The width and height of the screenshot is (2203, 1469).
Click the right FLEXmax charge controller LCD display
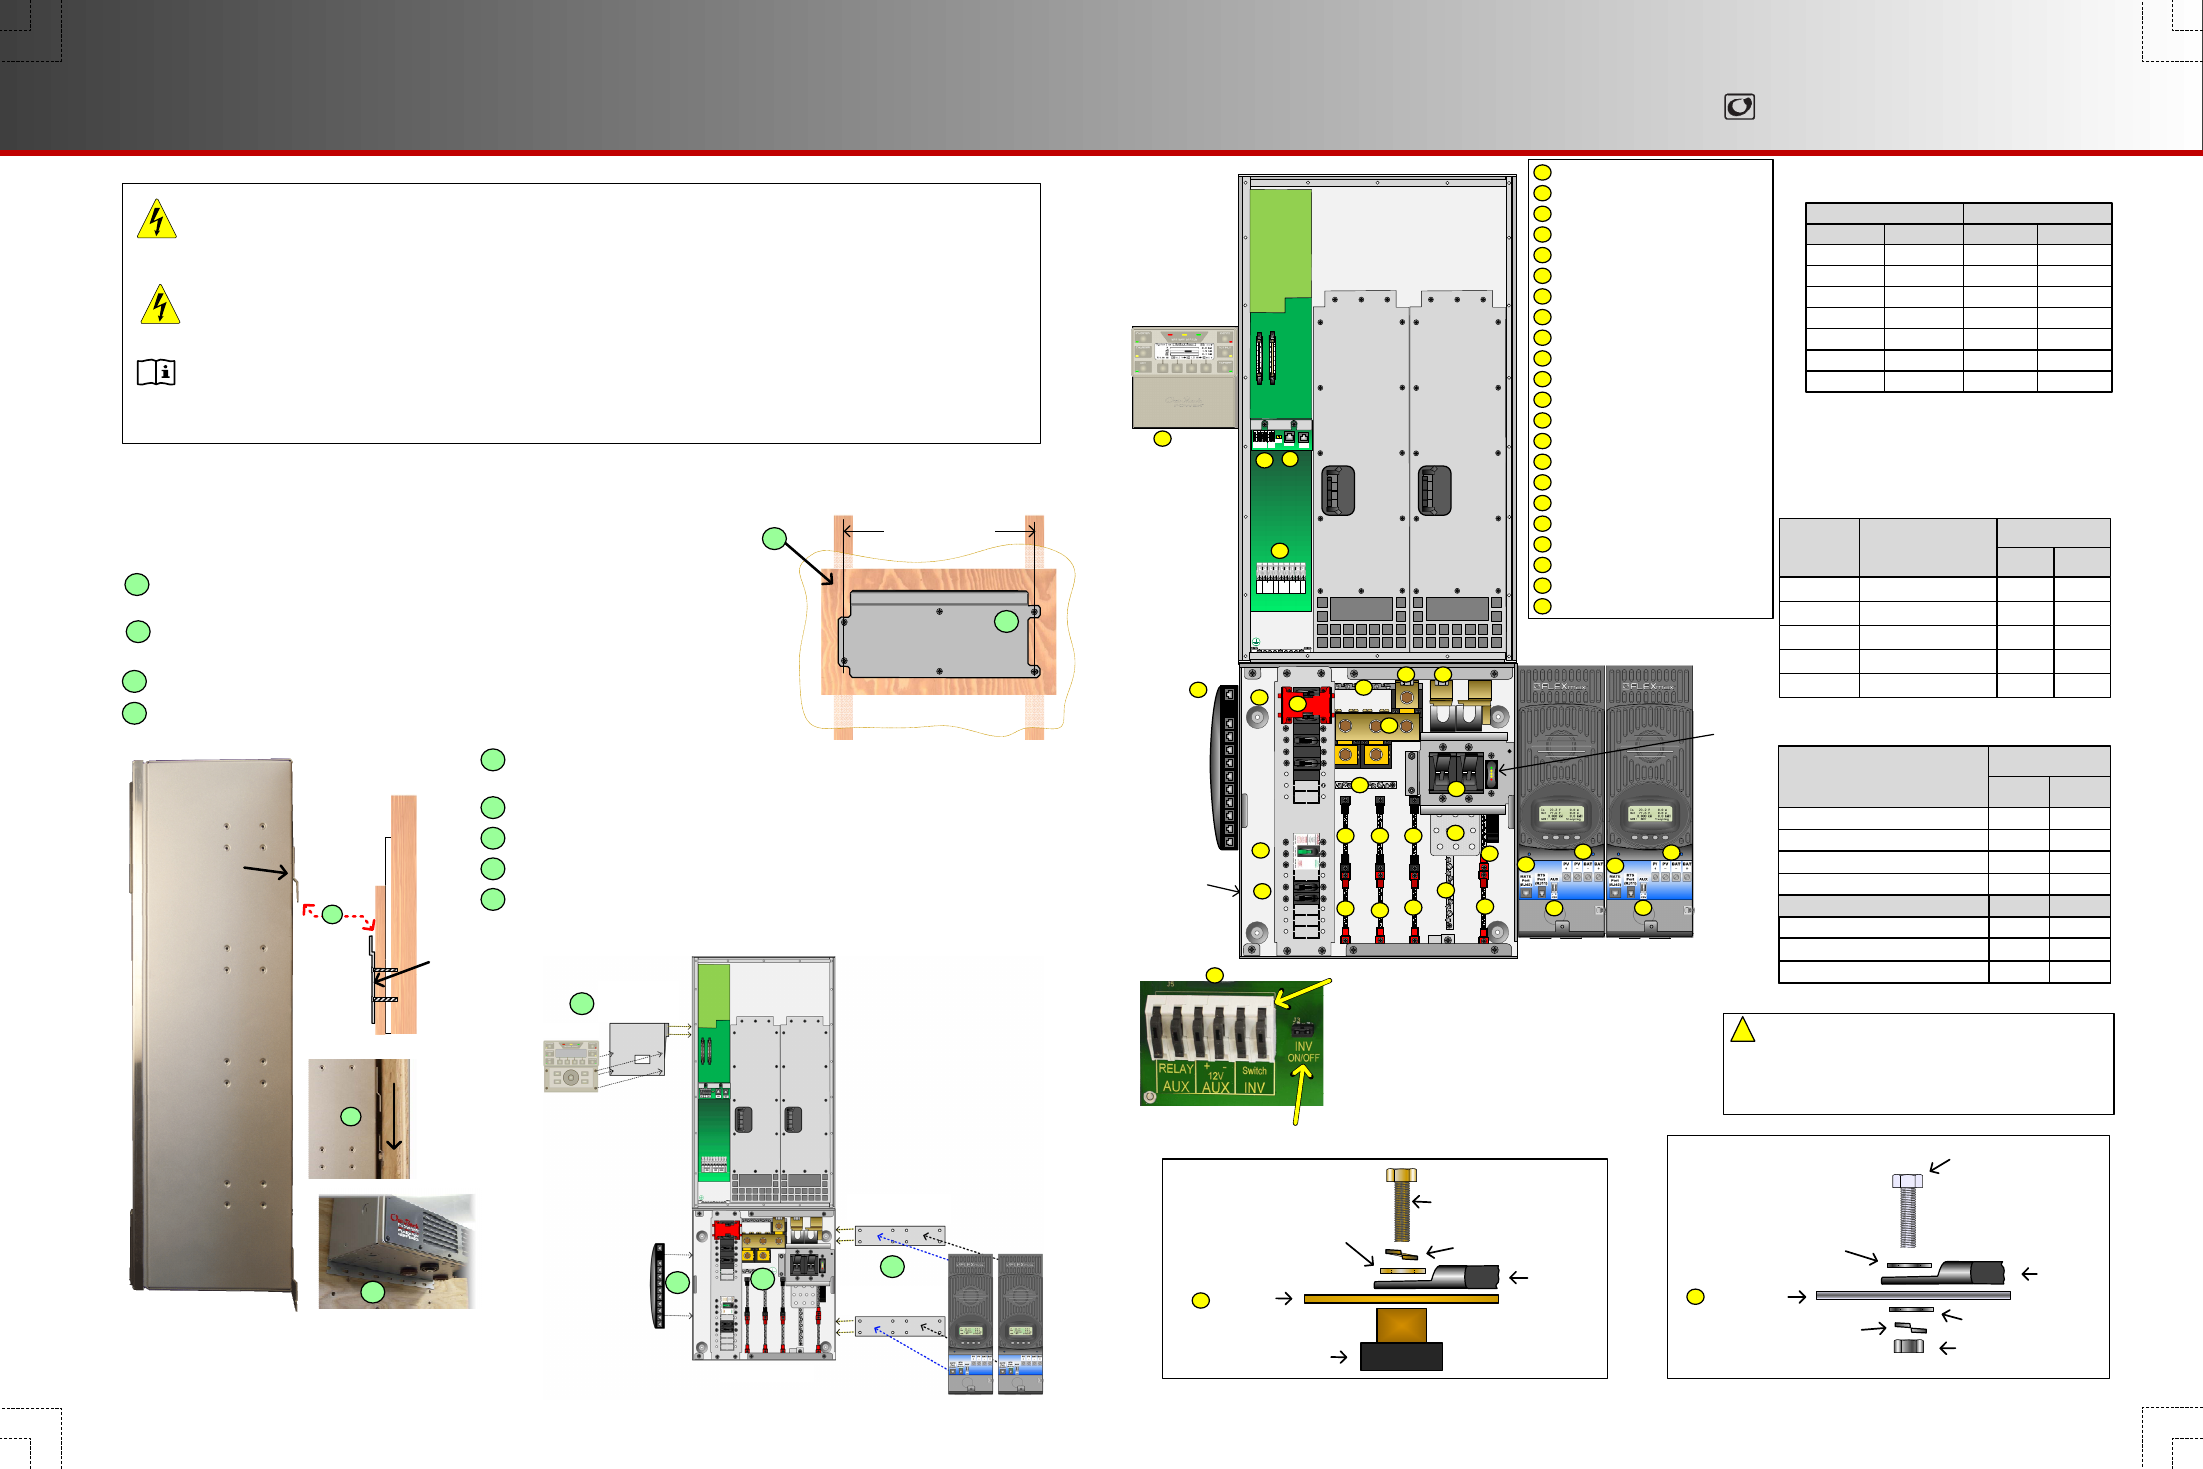point(1648,814)
